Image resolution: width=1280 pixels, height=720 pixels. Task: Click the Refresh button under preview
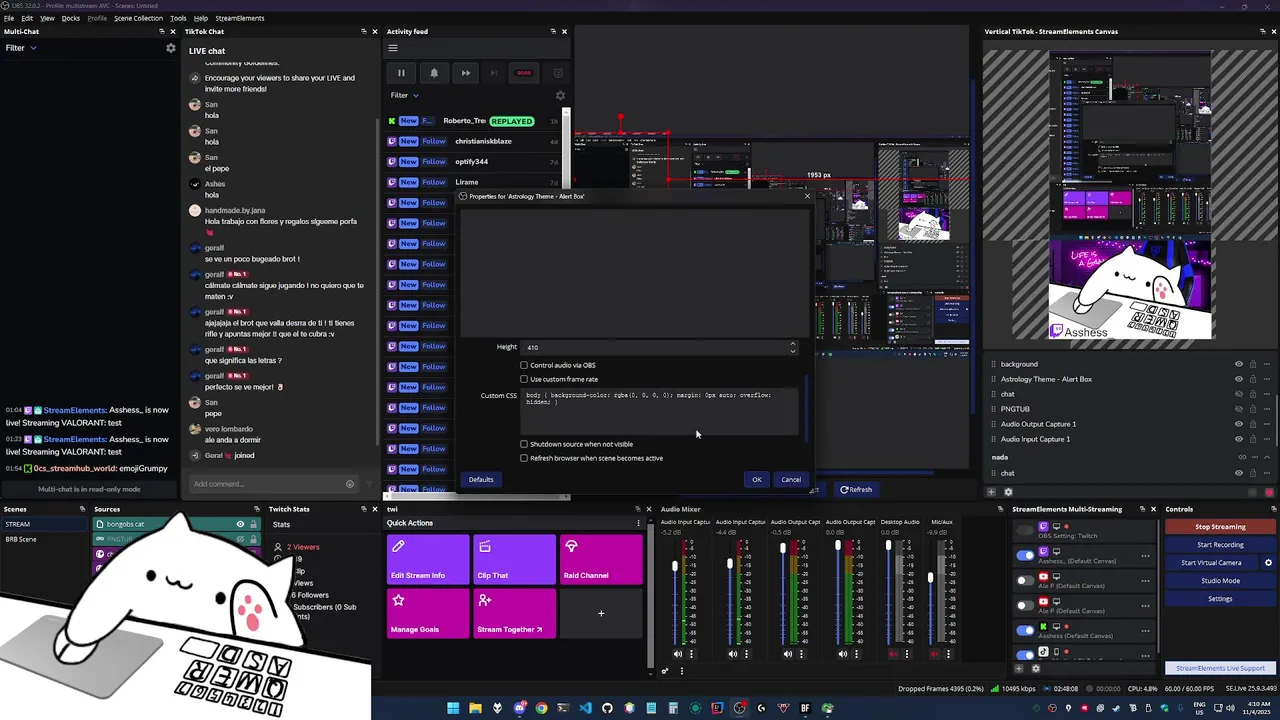click(856, 490)
